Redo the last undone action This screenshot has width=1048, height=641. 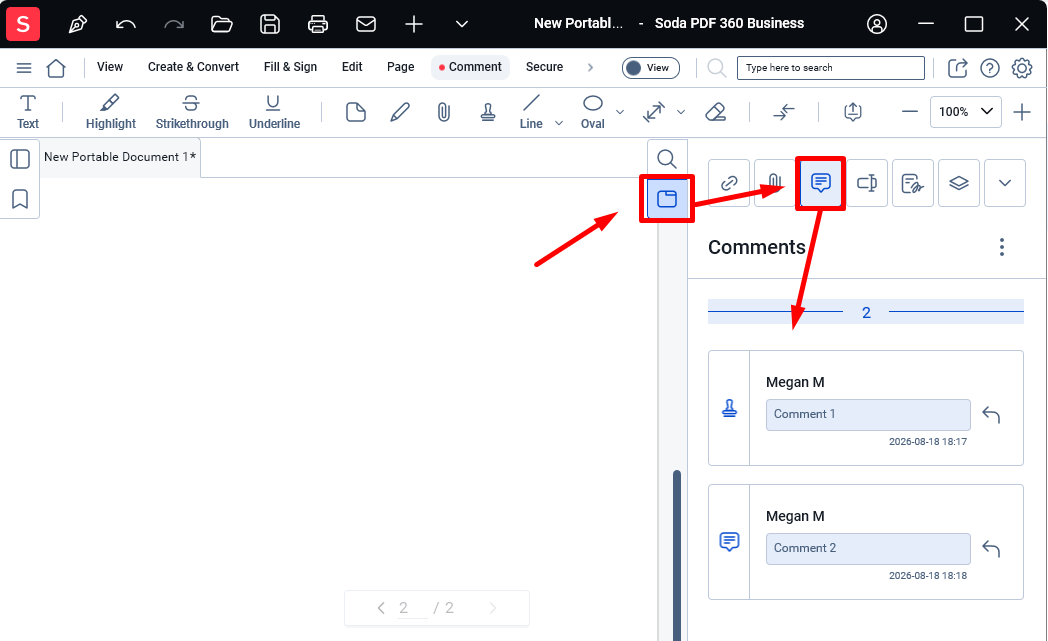174,25
